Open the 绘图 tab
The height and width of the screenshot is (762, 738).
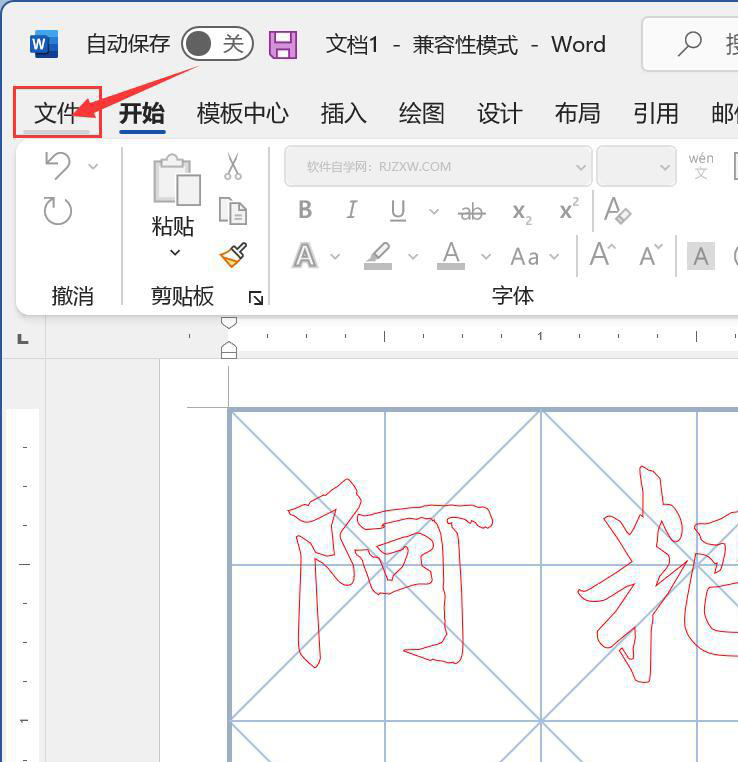(421, 113)
